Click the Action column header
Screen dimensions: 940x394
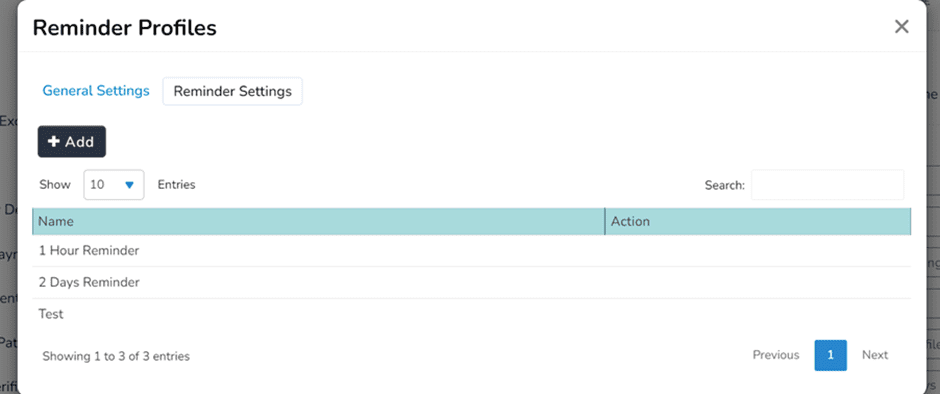point(758,221)
